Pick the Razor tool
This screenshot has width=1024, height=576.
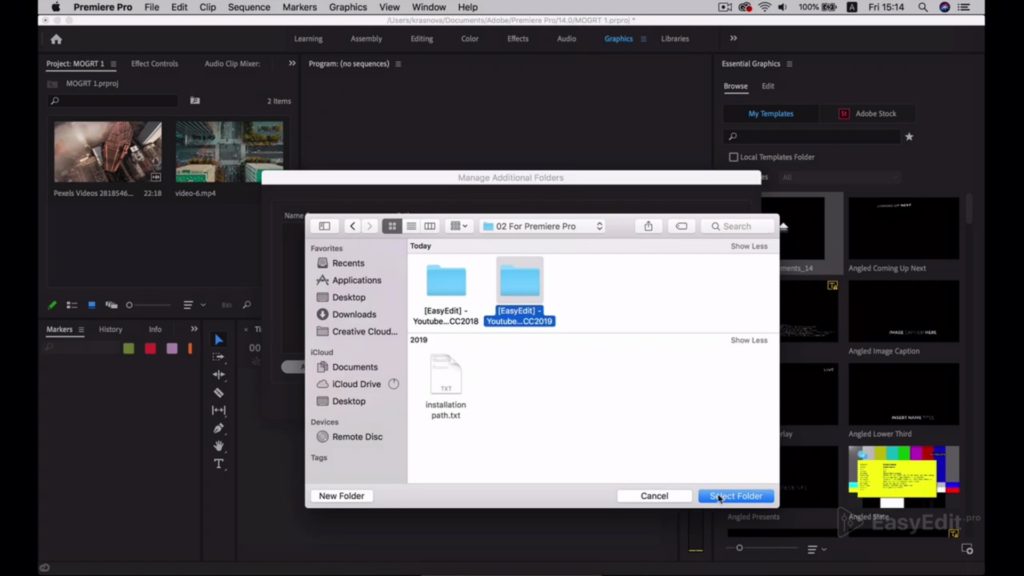219,392
